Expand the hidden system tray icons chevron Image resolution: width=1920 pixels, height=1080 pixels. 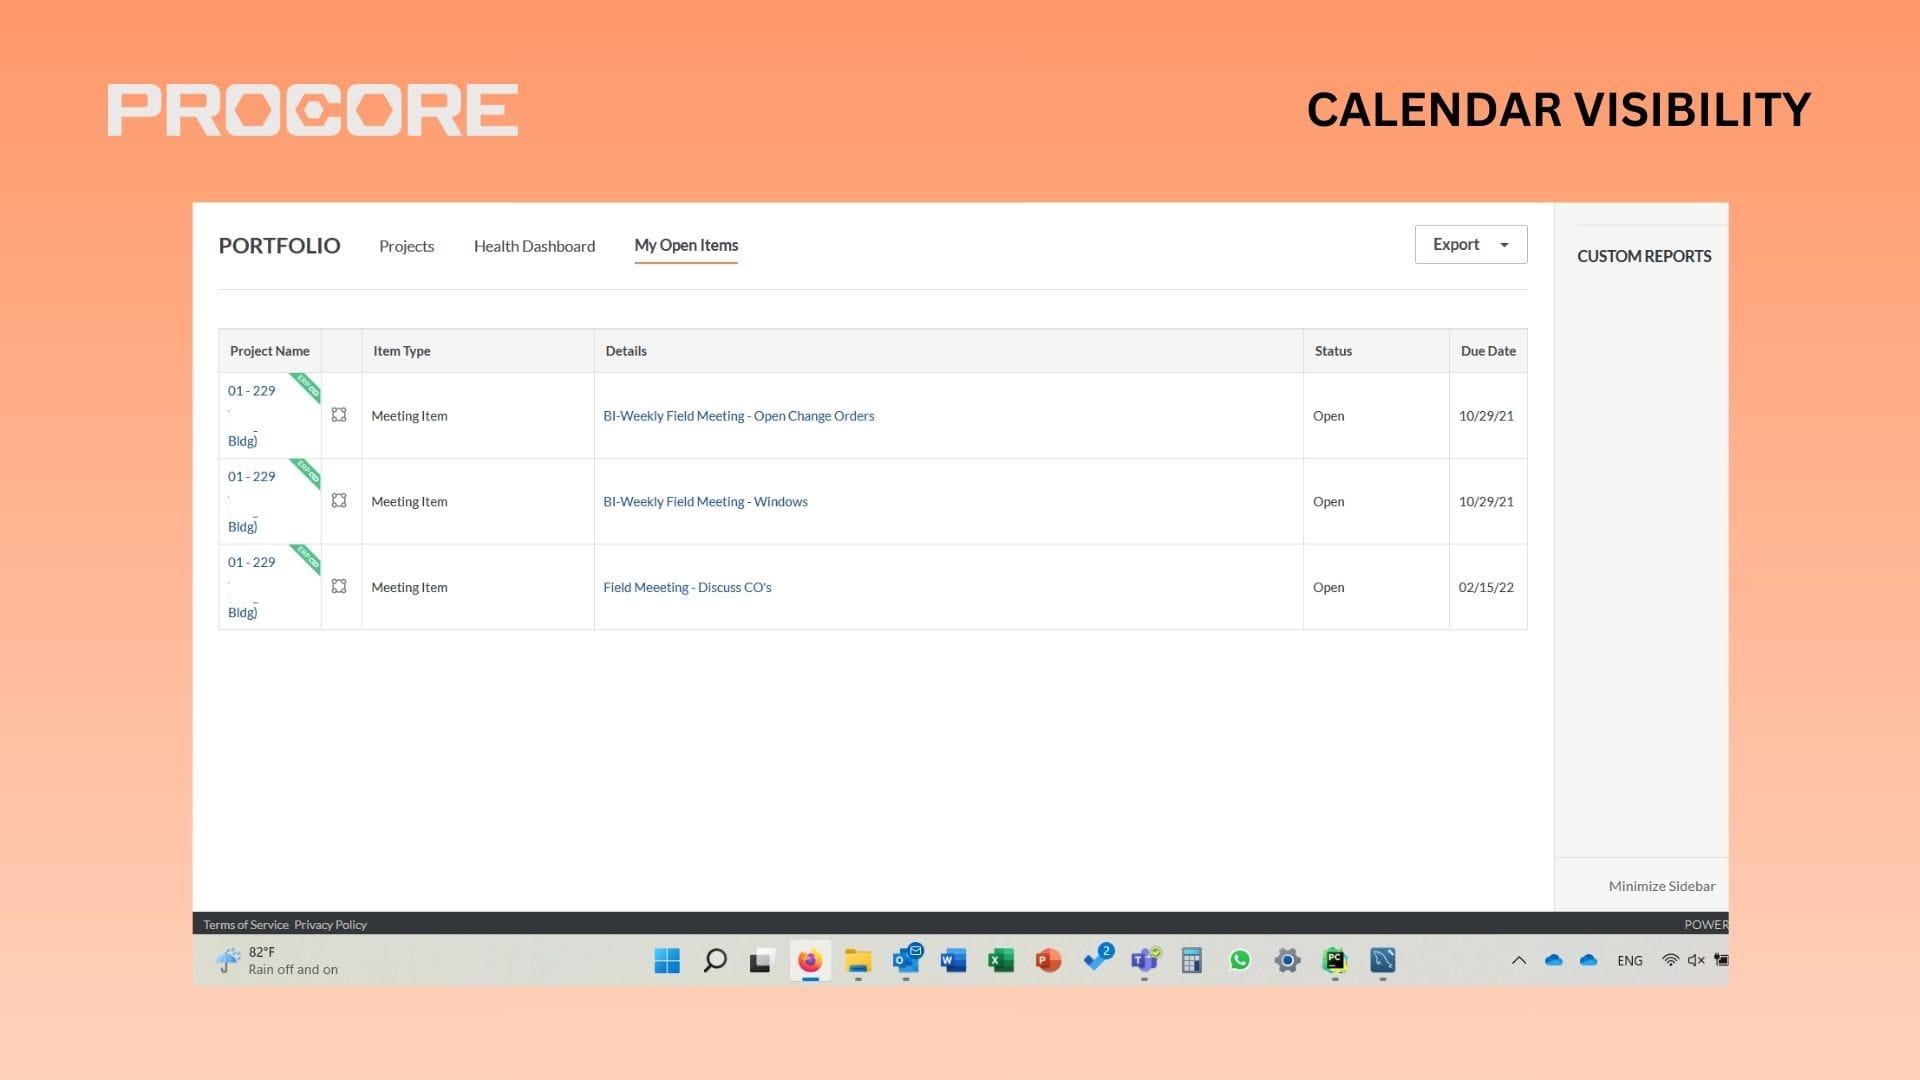click(x=1518, y=961)
